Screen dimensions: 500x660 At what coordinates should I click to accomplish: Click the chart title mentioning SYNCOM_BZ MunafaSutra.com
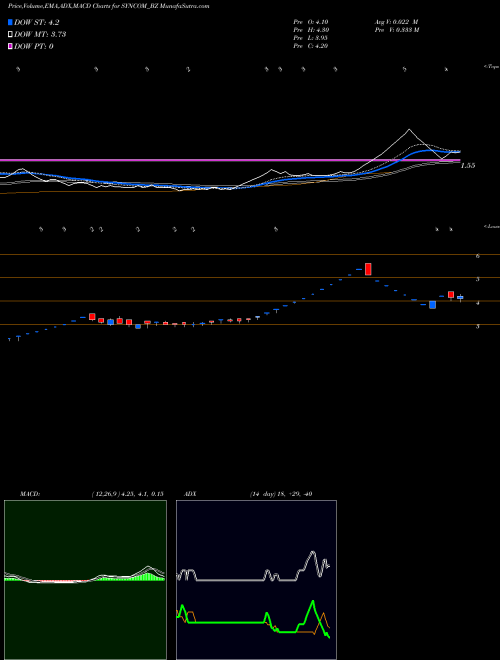click(109, 6)
